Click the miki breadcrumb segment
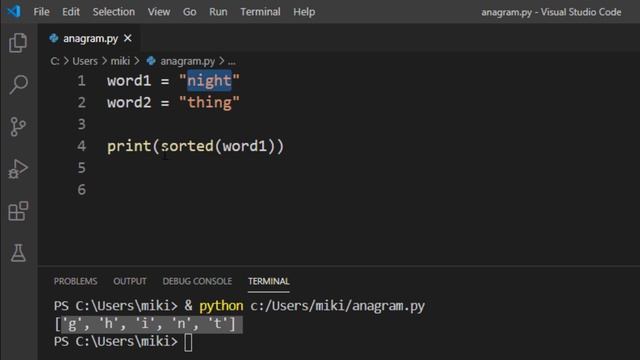The width and height of the screenshot is (640, 360). tap(120, 61)
